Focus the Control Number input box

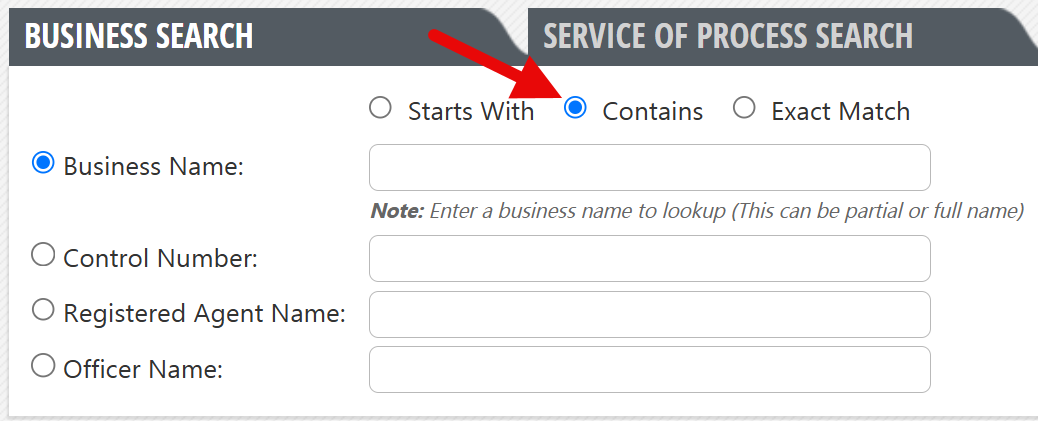coord(649,258)
